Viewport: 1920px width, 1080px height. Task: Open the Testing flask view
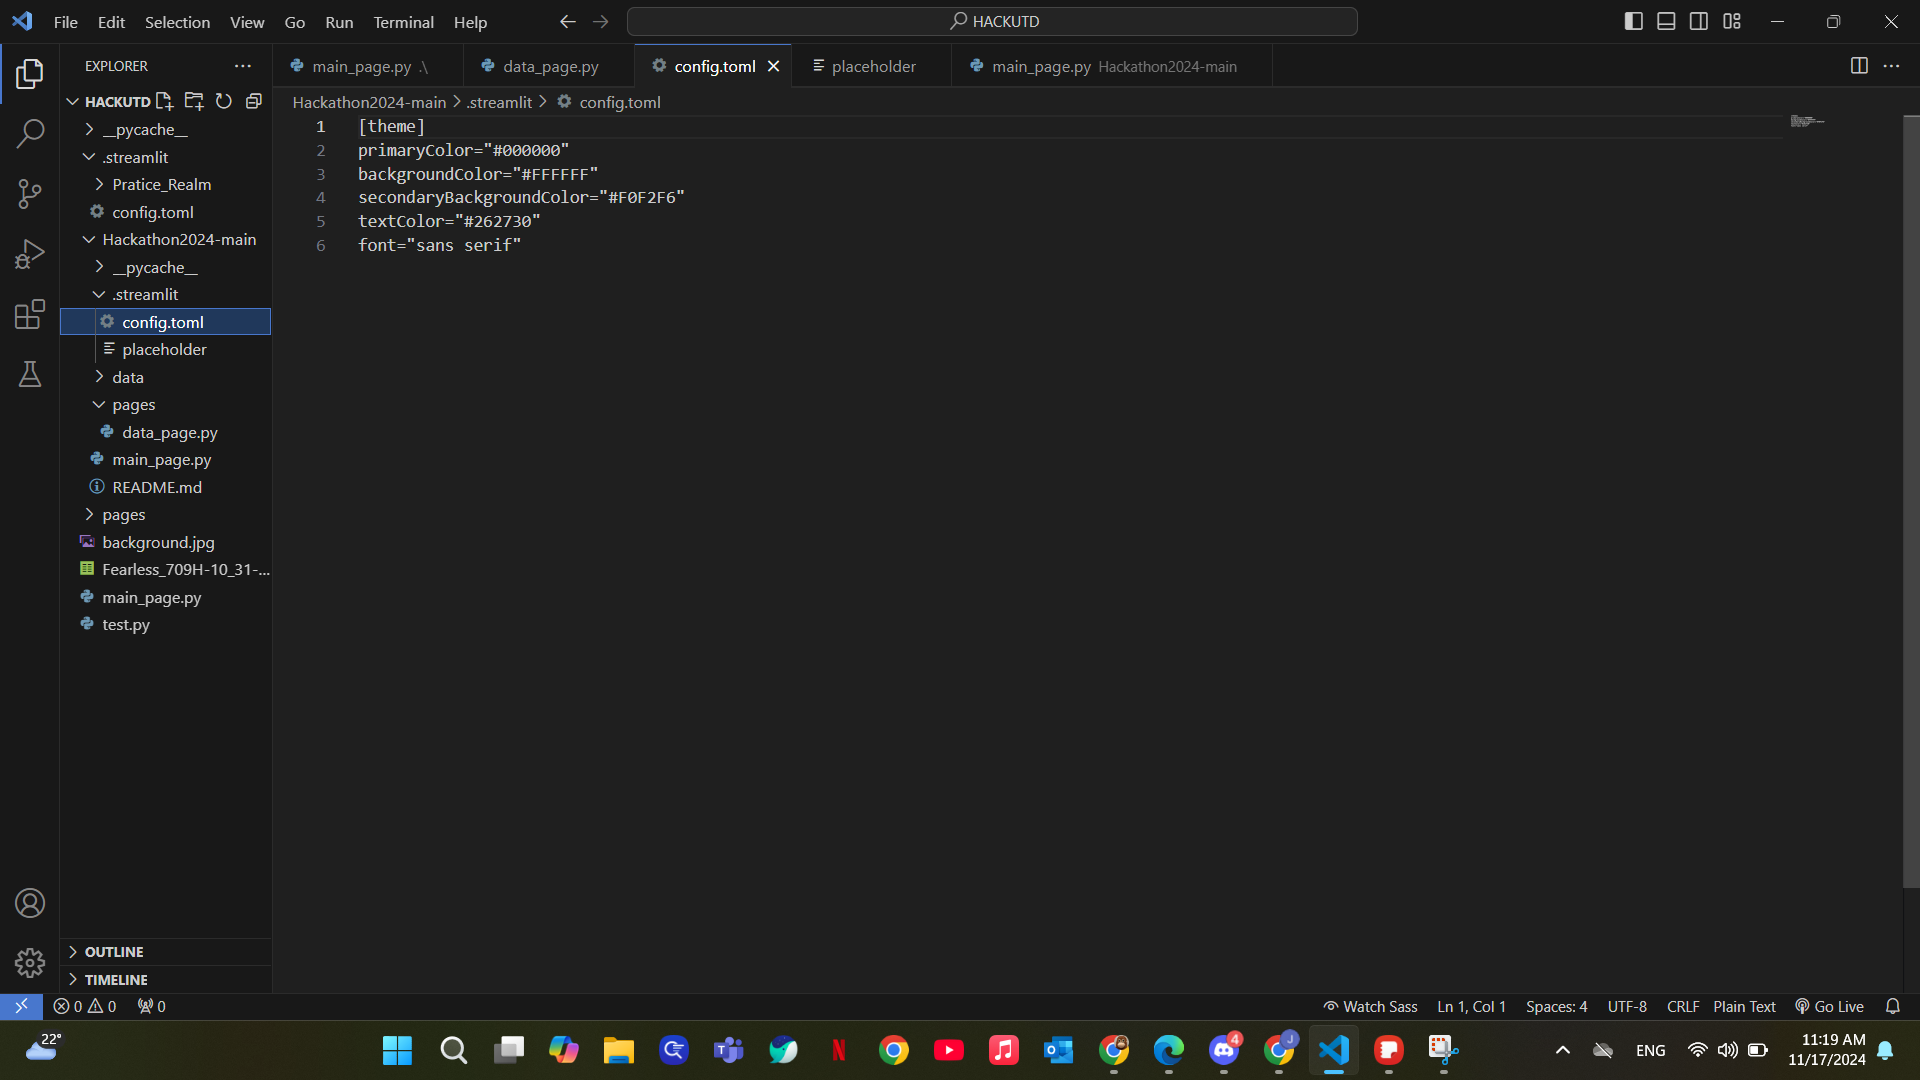click(30, 374)
